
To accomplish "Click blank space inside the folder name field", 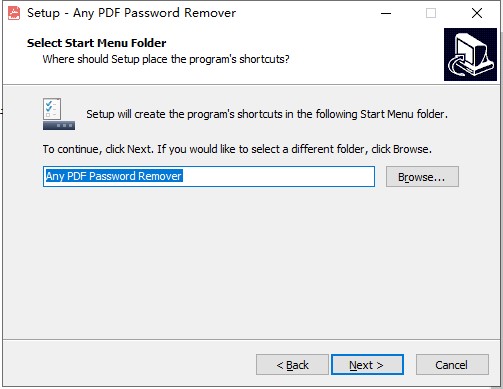I will click(x=278, y=176).
